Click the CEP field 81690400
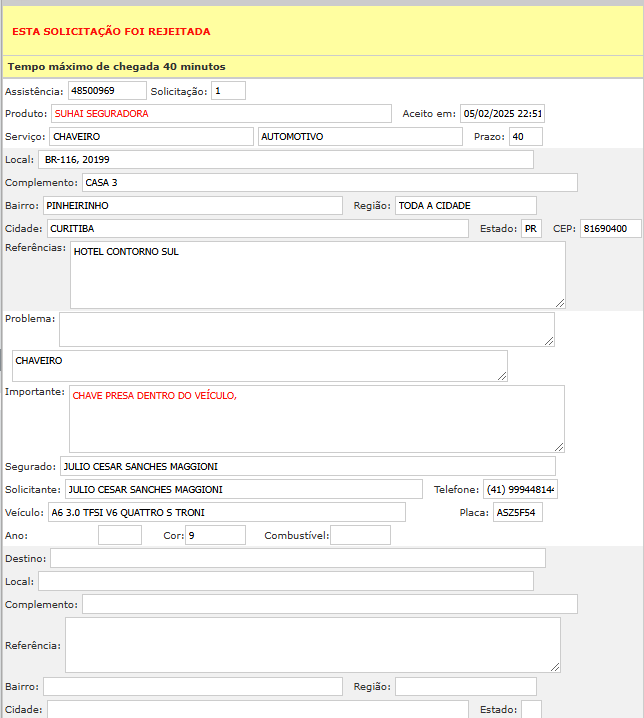 pos(611,229)
